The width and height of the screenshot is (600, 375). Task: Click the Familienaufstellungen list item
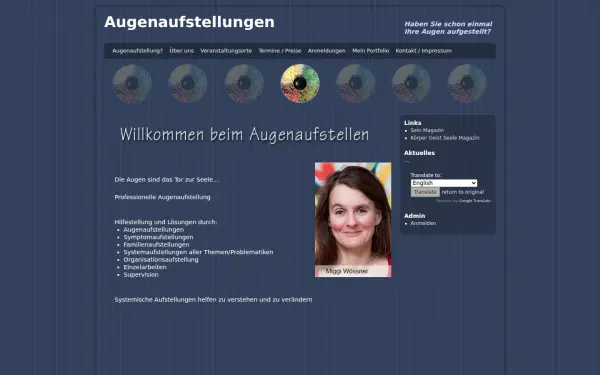(x=156, y=245)
